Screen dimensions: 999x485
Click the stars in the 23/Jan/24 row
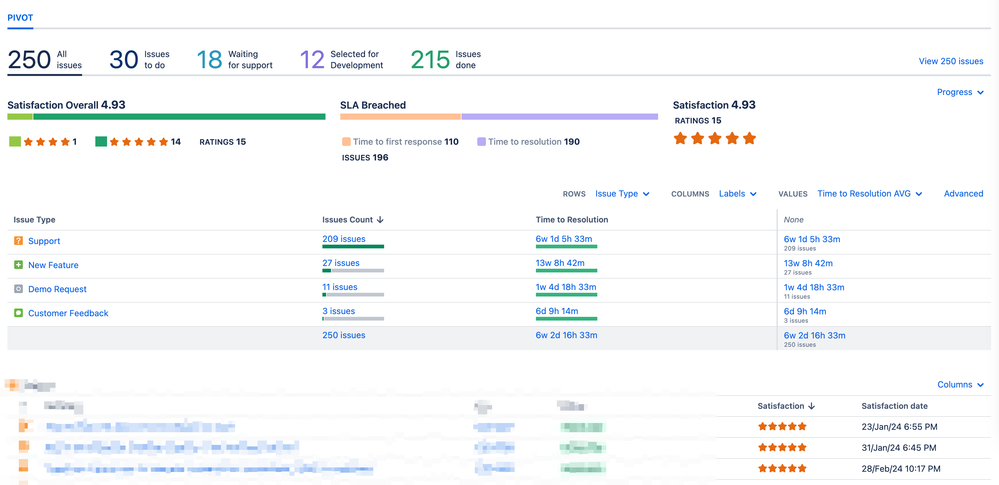click(782, 426)
